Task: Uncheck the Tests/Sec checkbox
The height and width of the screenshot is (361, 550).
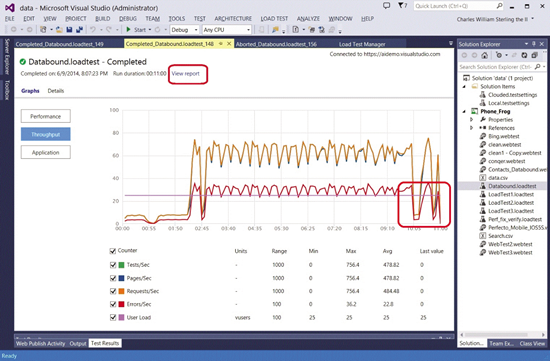Action: (x=113, y=265)
